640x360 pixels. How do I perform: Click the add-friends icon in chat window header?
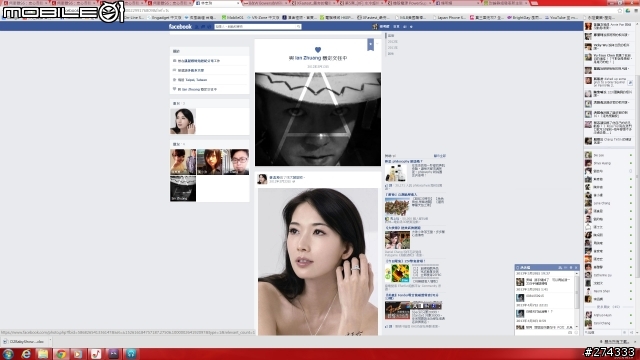(560, 267)
